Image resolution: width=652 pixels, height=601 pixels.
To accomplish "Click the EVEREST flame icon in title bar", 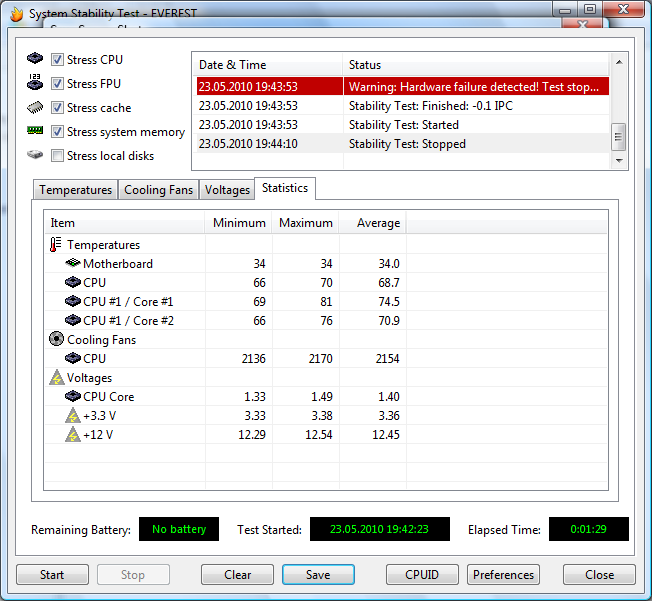I will tap(16, 14).
